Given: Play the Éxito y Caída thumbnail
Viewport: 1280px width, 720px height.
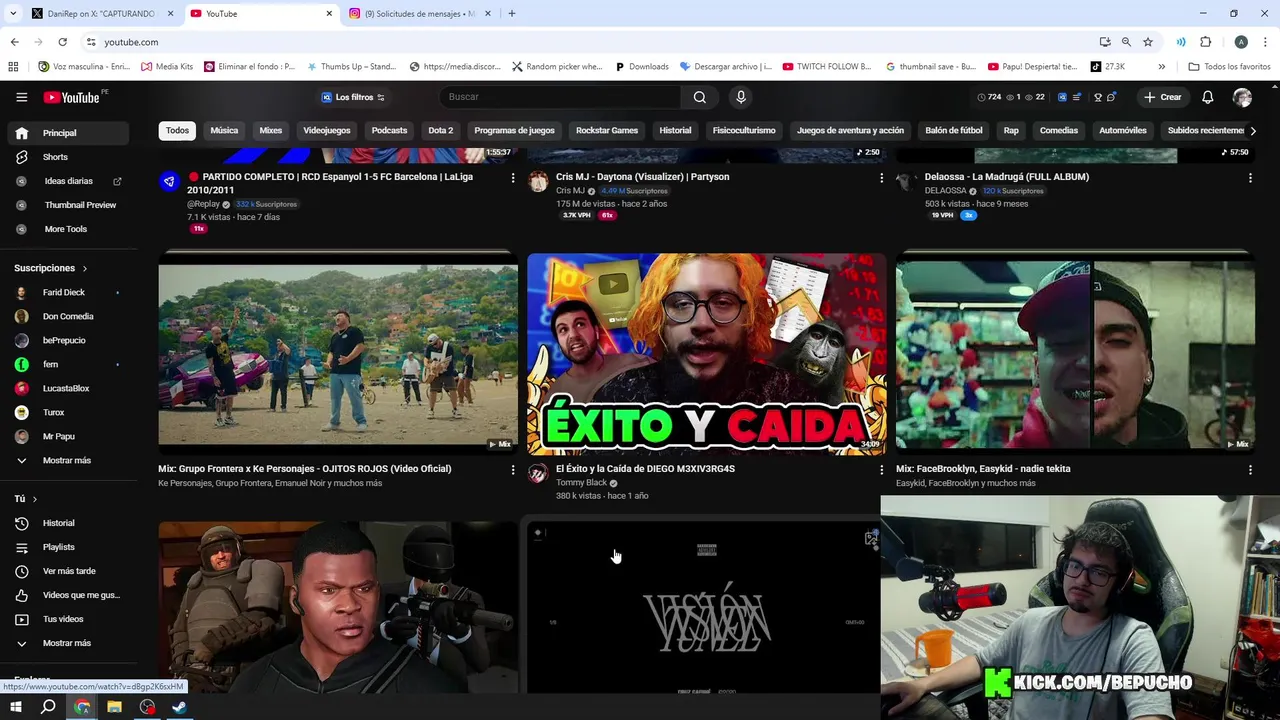Looking at the screenshot, I should [x=707, y=354].
